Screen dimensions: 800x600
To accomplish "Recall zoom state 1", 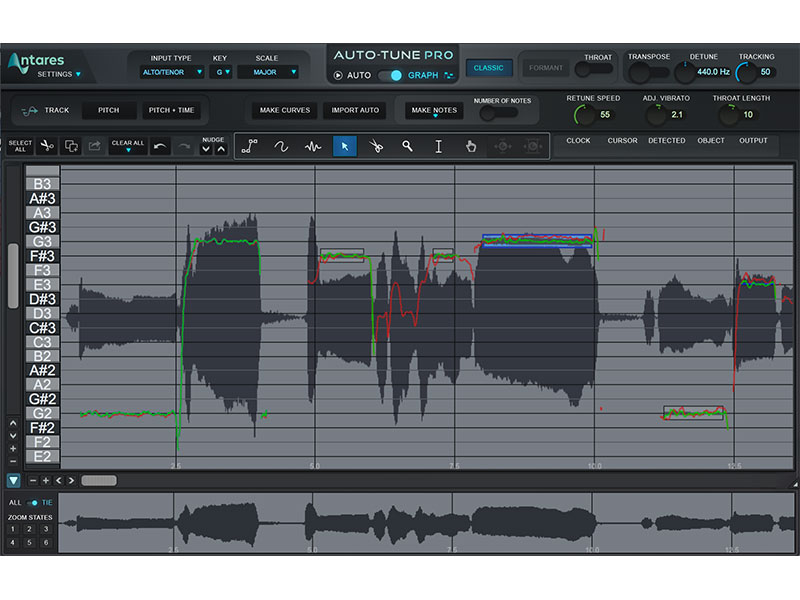I will [13, 529].
